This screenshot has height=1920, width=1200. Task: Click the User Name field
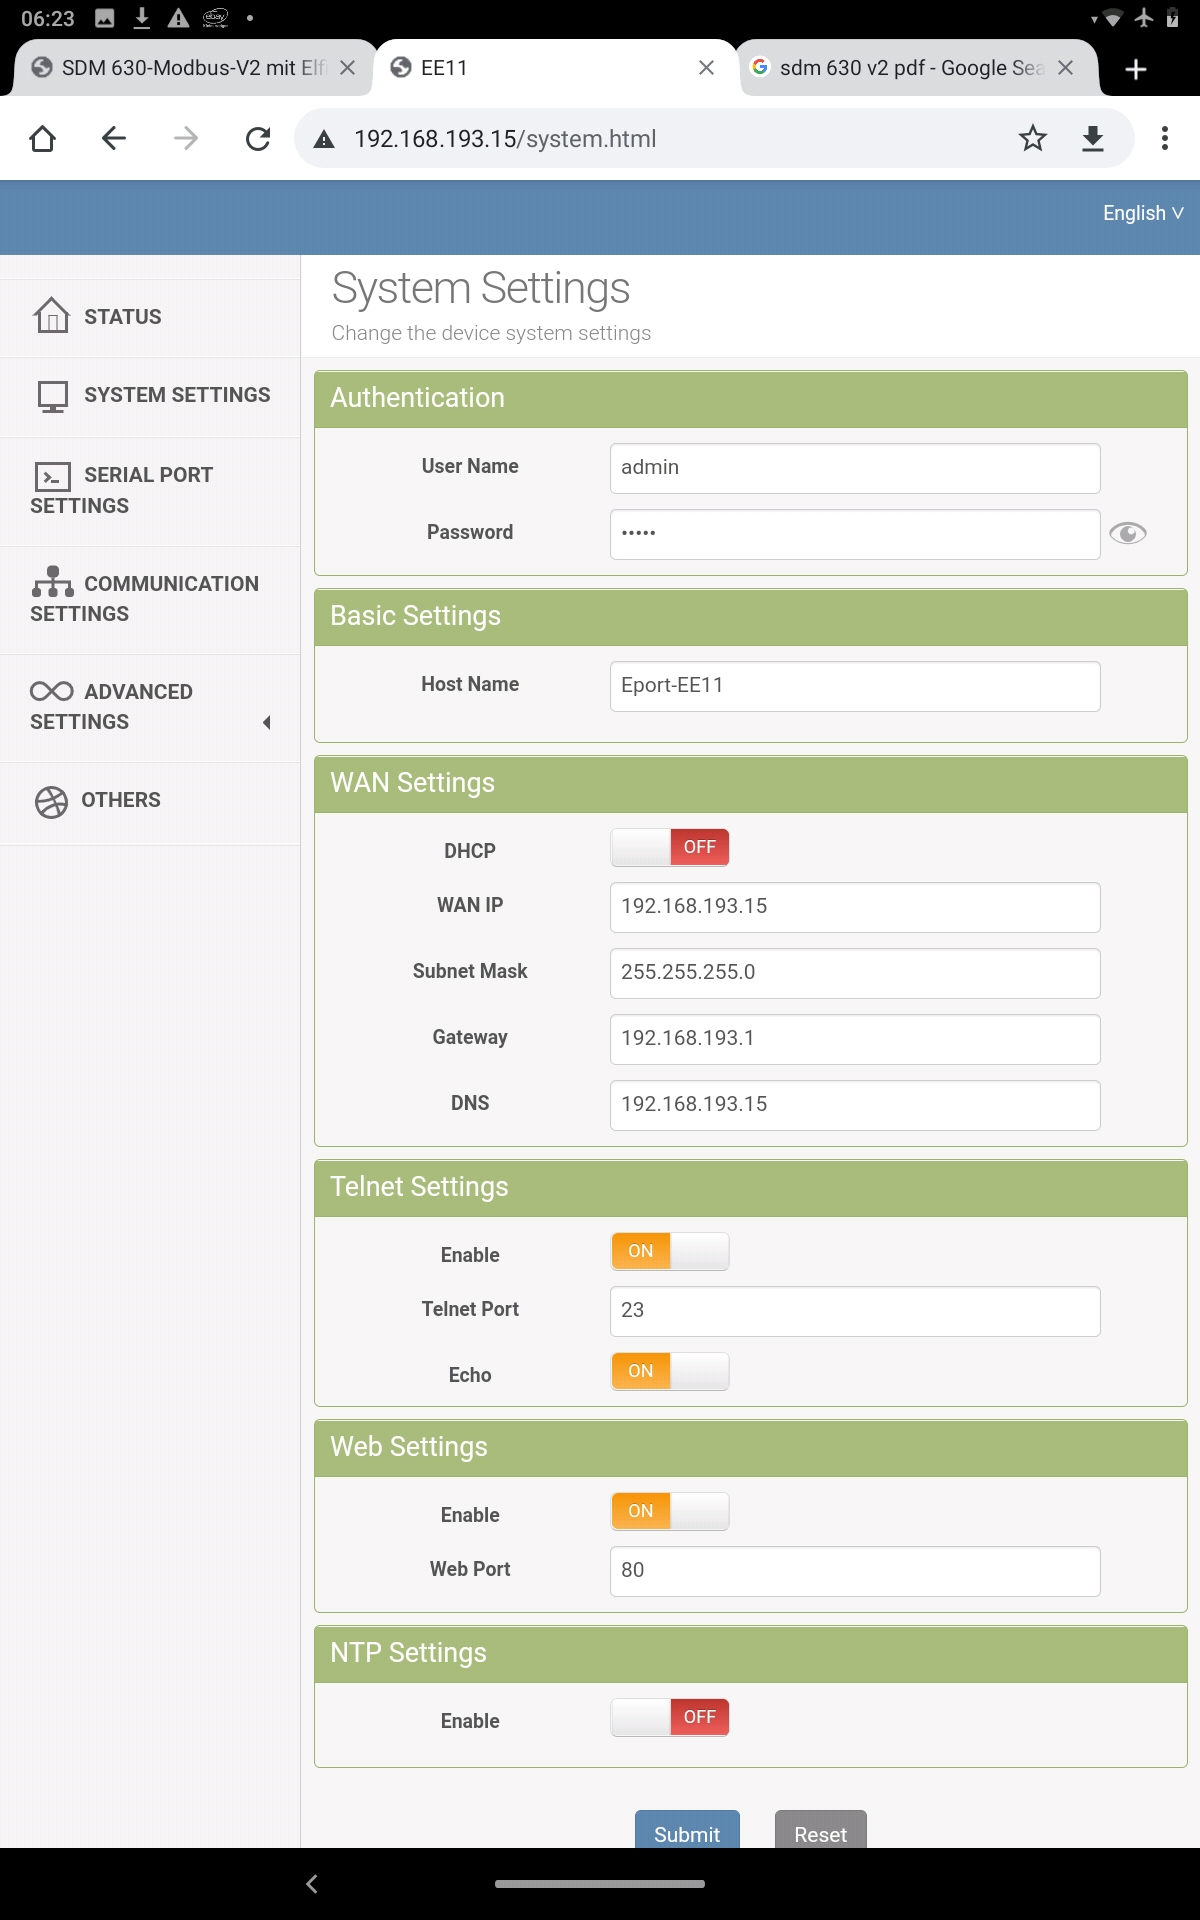(x=855, y=468)
